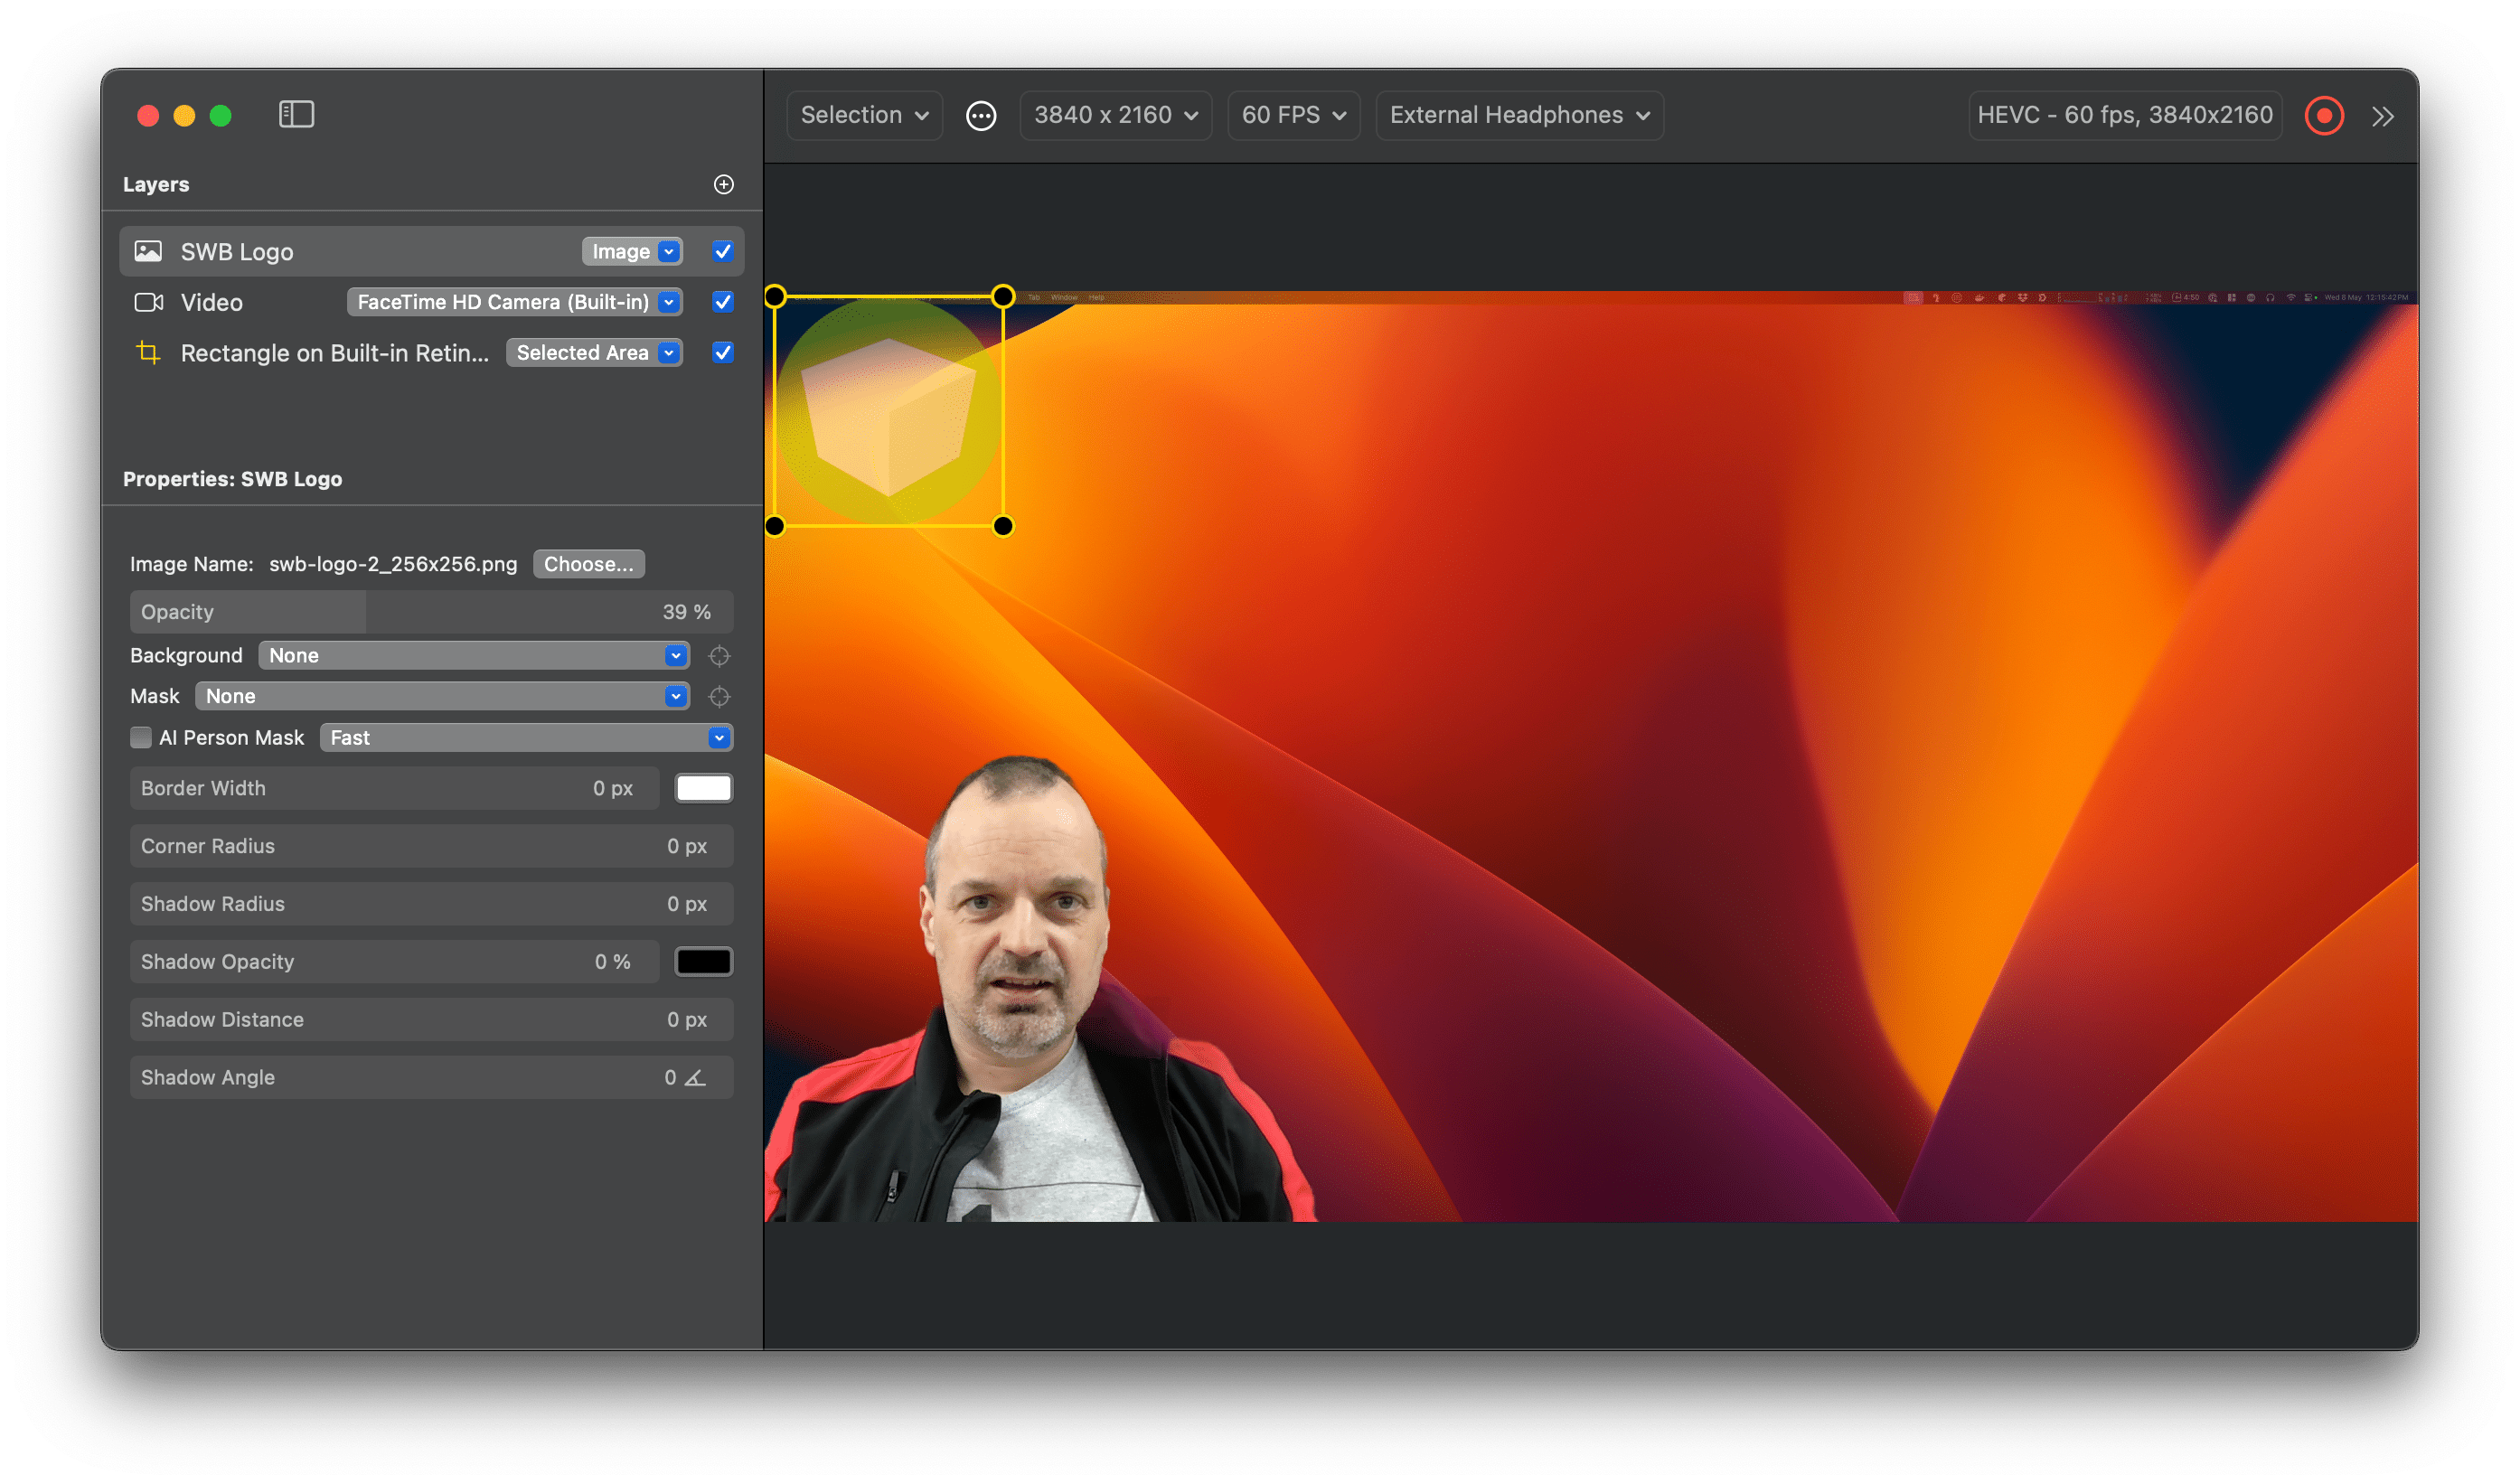The width and height of the screenshot is (2520, 1484).
Task: Open the 60 FPS dropdown
Action: click(x=1294, y=116)
